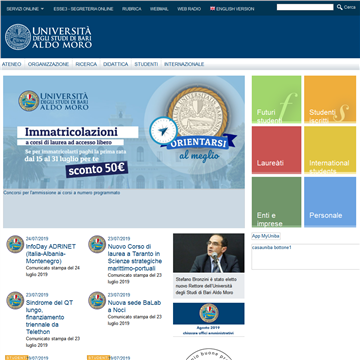Click seal icon next to InfoDay ADRINET news
360x360 pixels.
point(15,244)
